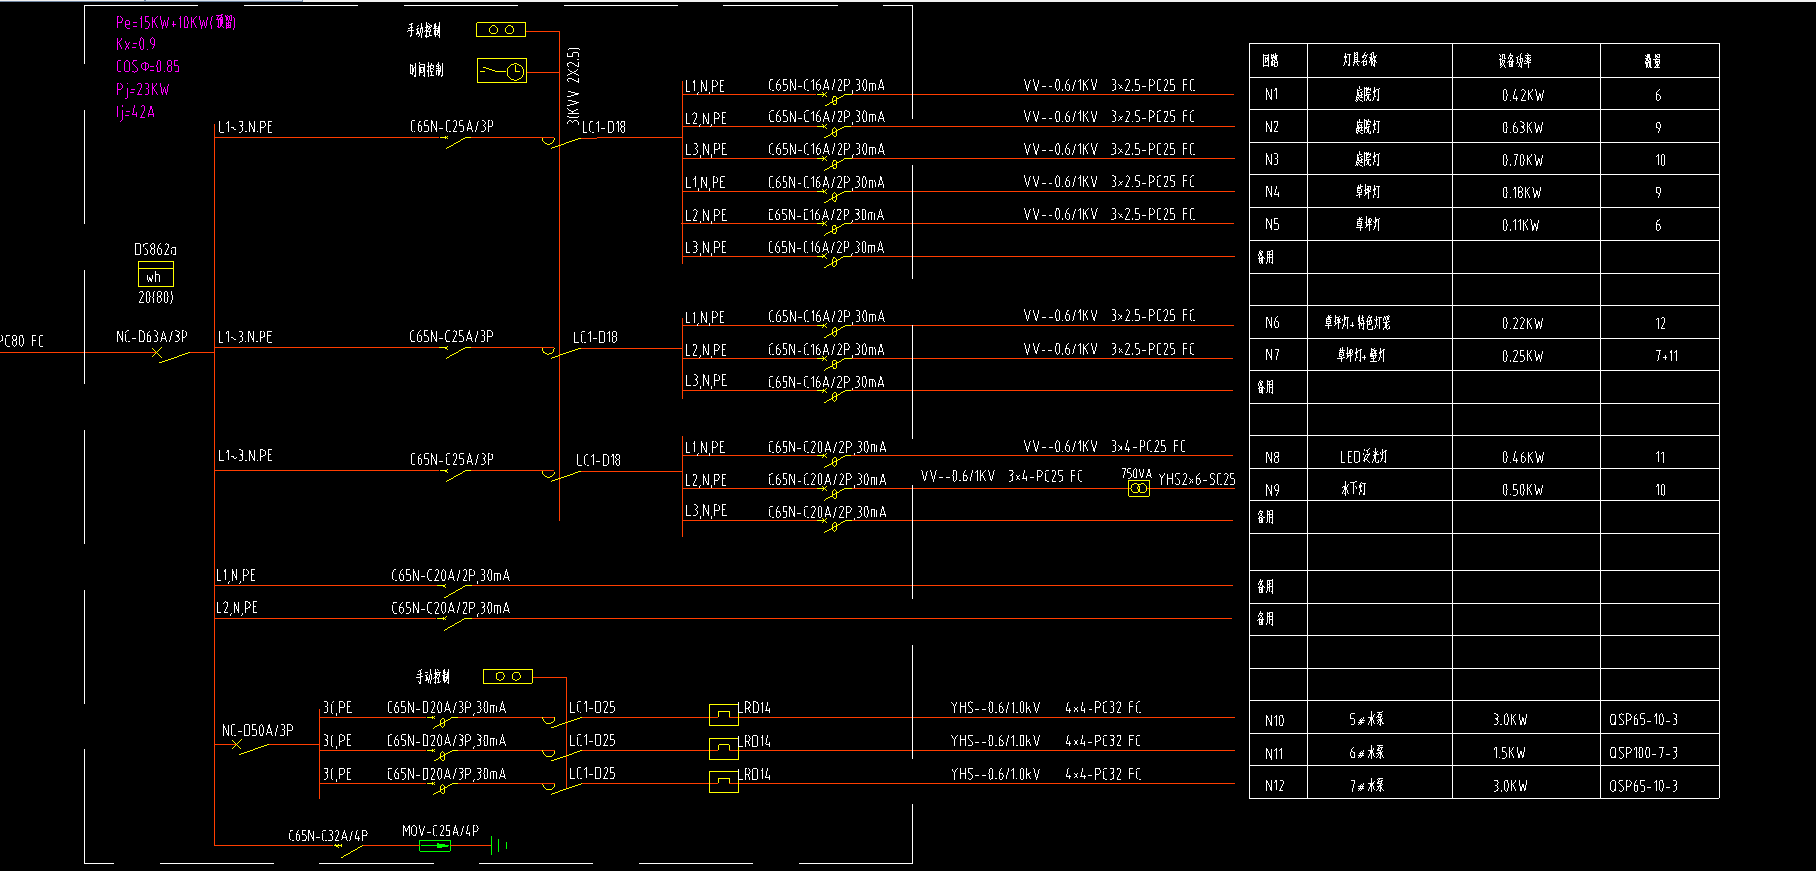
Task: Click the time control clock switch symbol
Action: click(502, 71)
